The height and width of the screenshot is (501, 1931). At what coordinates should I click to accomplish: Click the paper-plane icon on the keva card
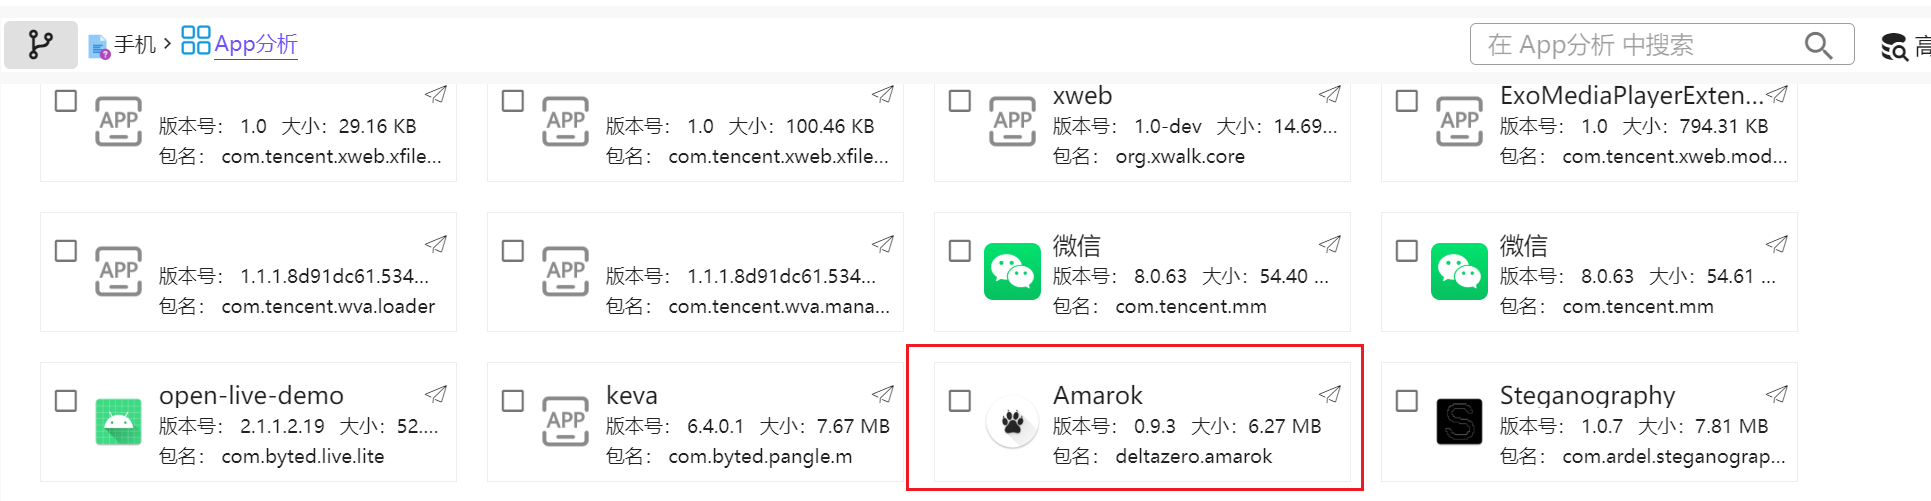(882, 394)
